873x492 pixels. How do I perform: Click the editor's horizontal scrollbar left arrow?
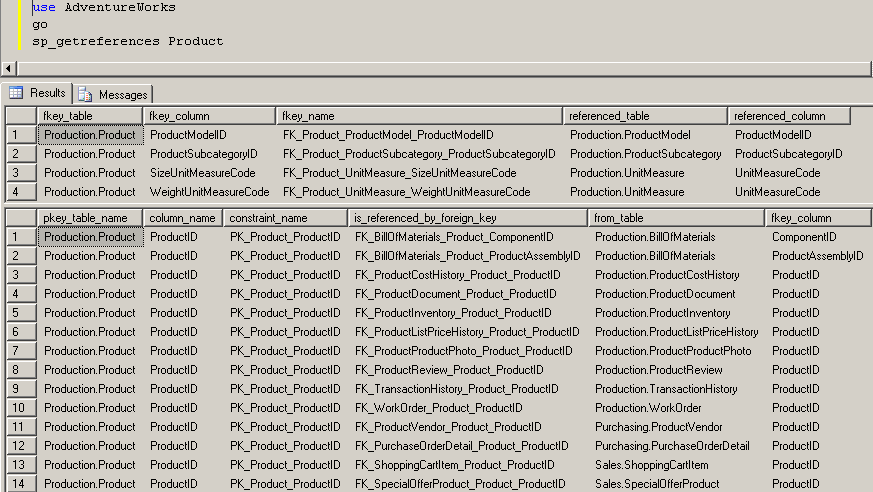[8, 68]
